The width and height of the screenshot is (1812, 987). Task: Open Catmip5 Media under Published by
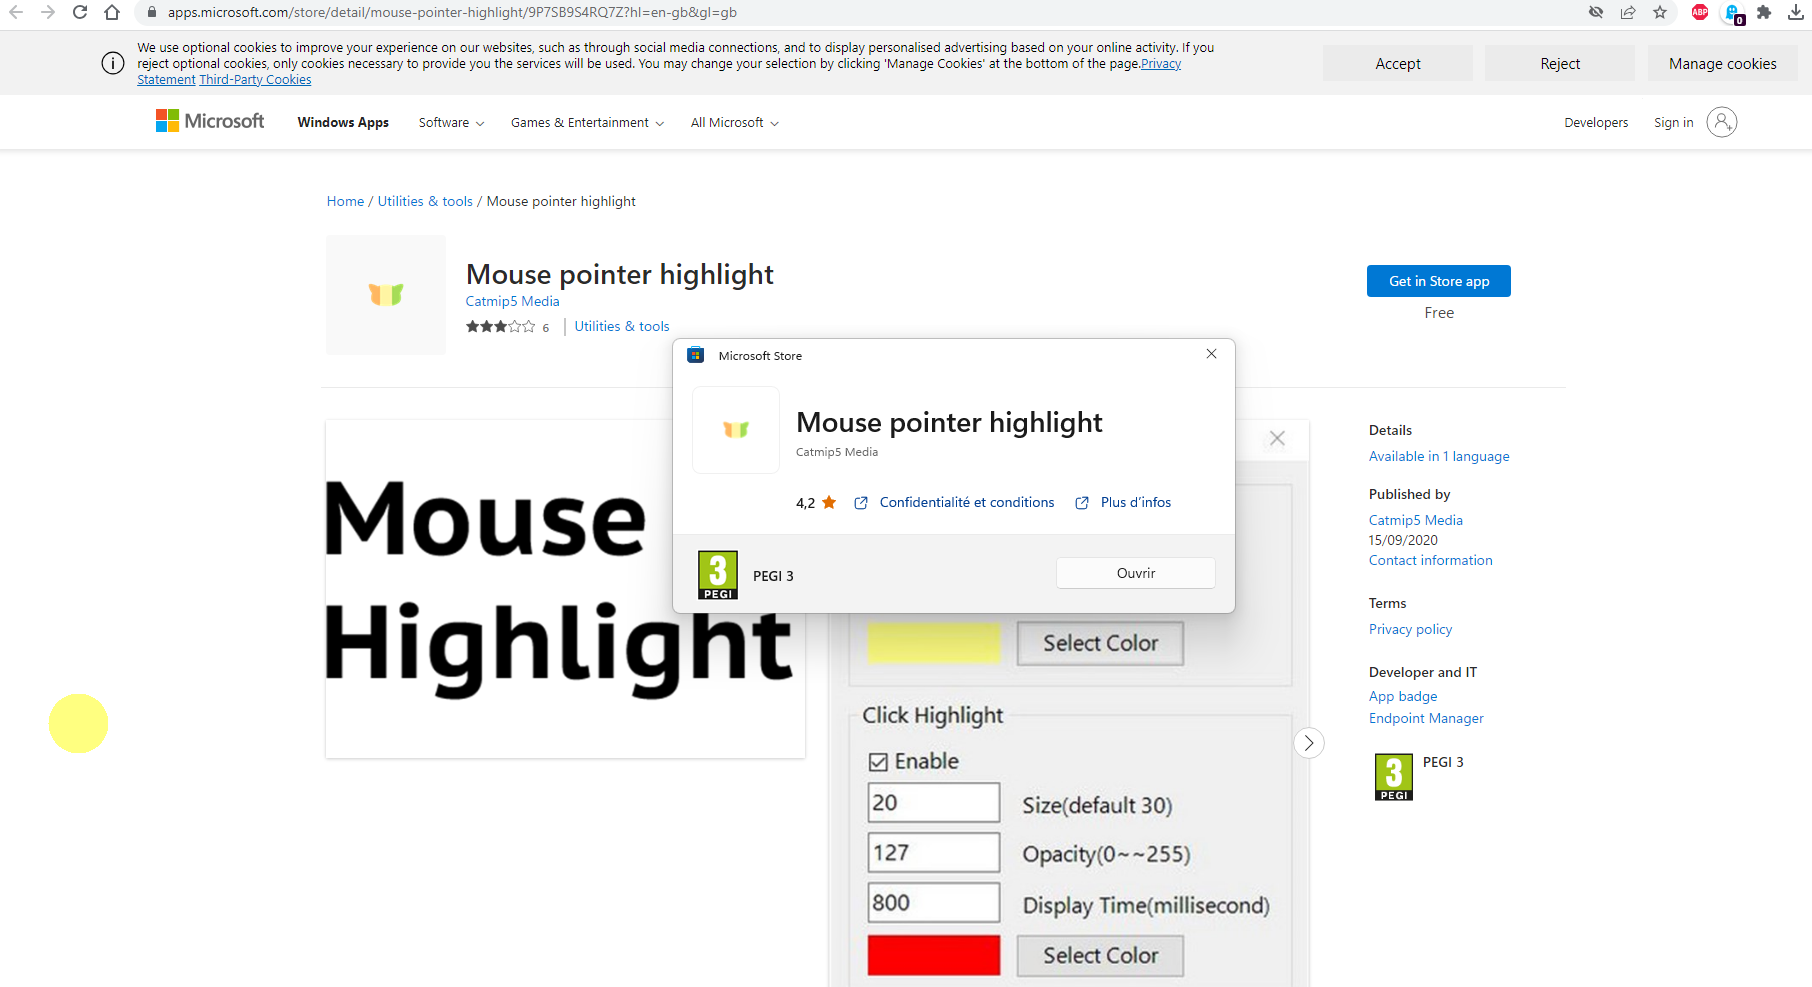point(1416,520)
